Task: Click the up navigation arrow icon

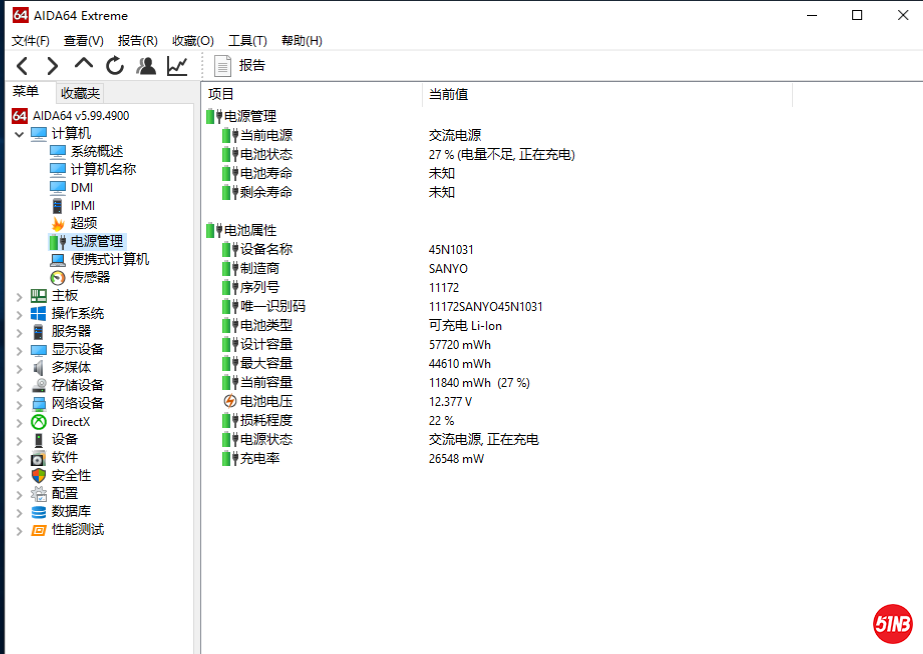Action: click(83, 64)
